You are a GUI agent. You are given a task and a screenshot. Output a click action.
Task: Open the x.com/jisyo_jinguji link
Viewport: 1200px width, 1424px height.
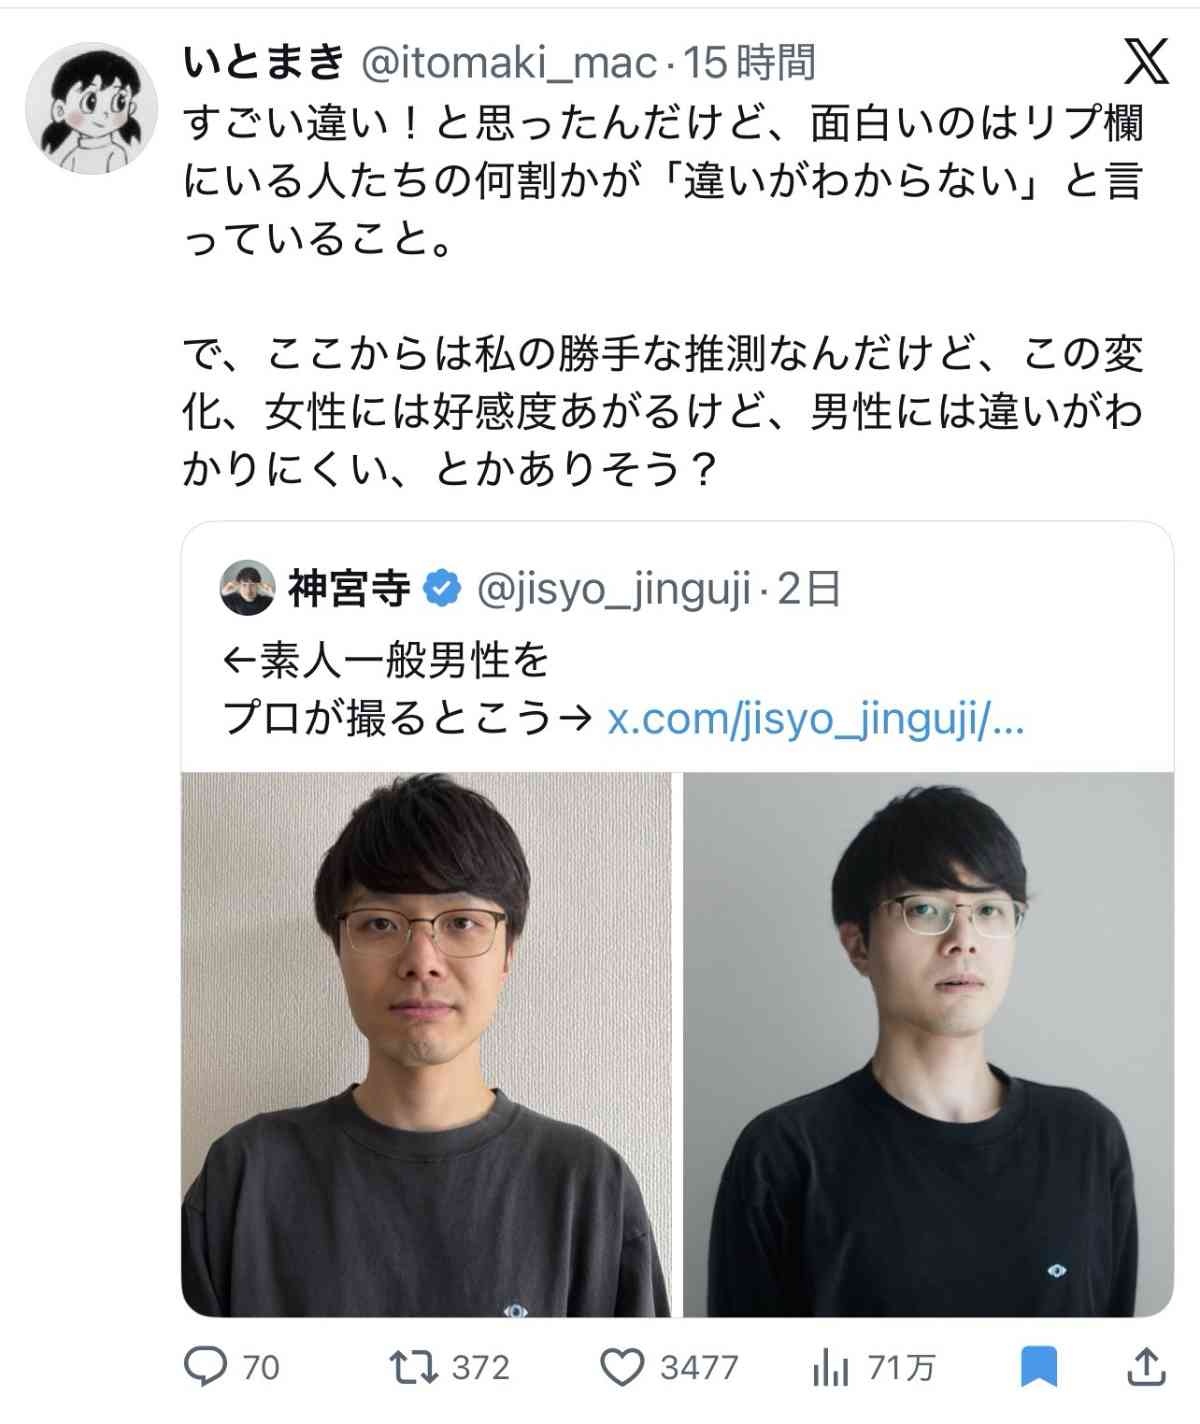pos(816,719)
